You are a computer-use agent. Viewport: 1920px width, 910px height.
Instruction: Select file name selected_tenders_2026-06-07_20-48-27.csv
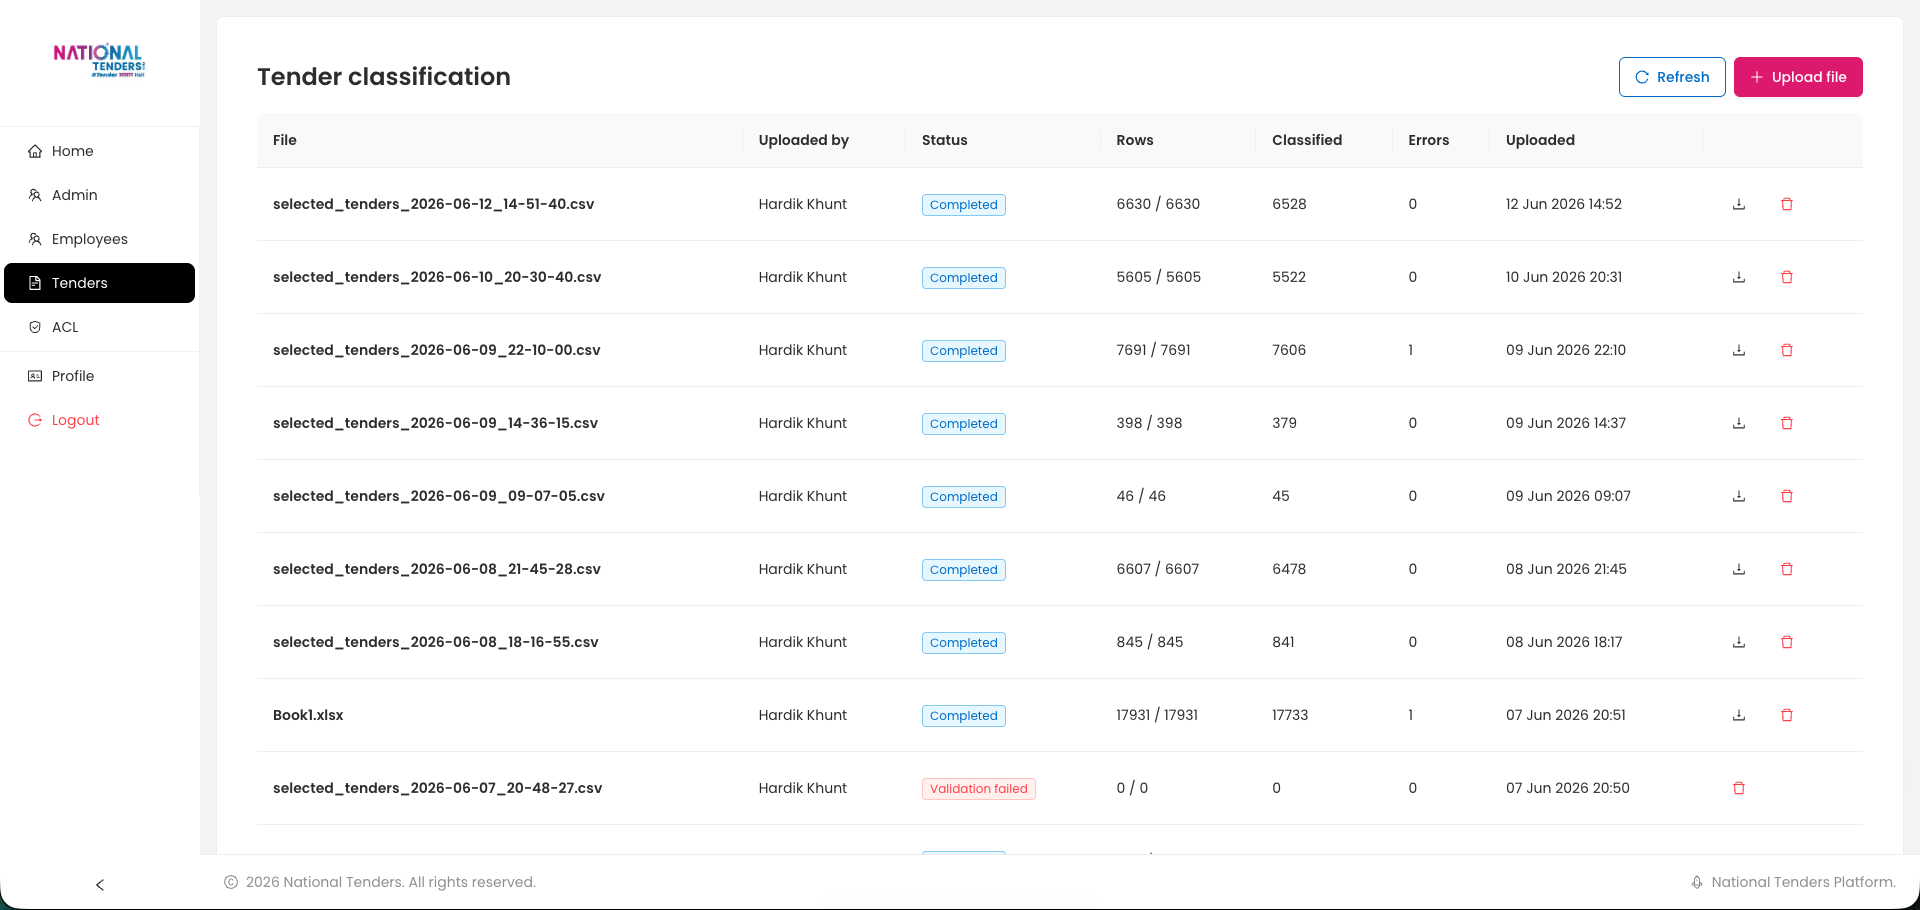click(x=438, y=788)
